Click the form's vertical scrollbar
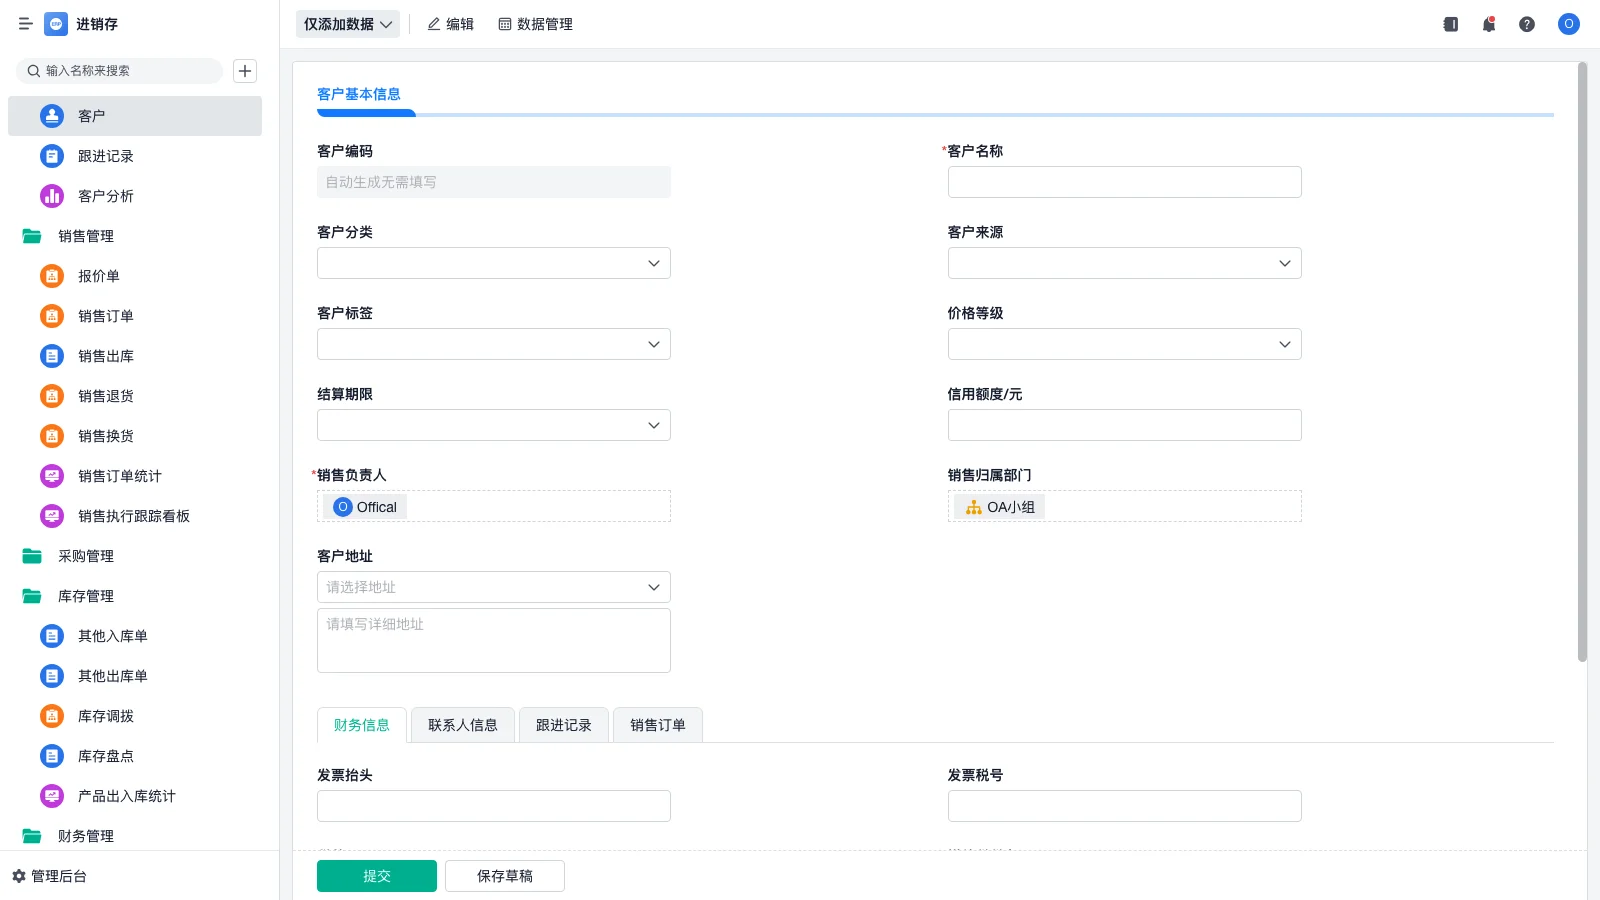Viewport: 1600px width, 900px height. click(x=1582, y=362)
